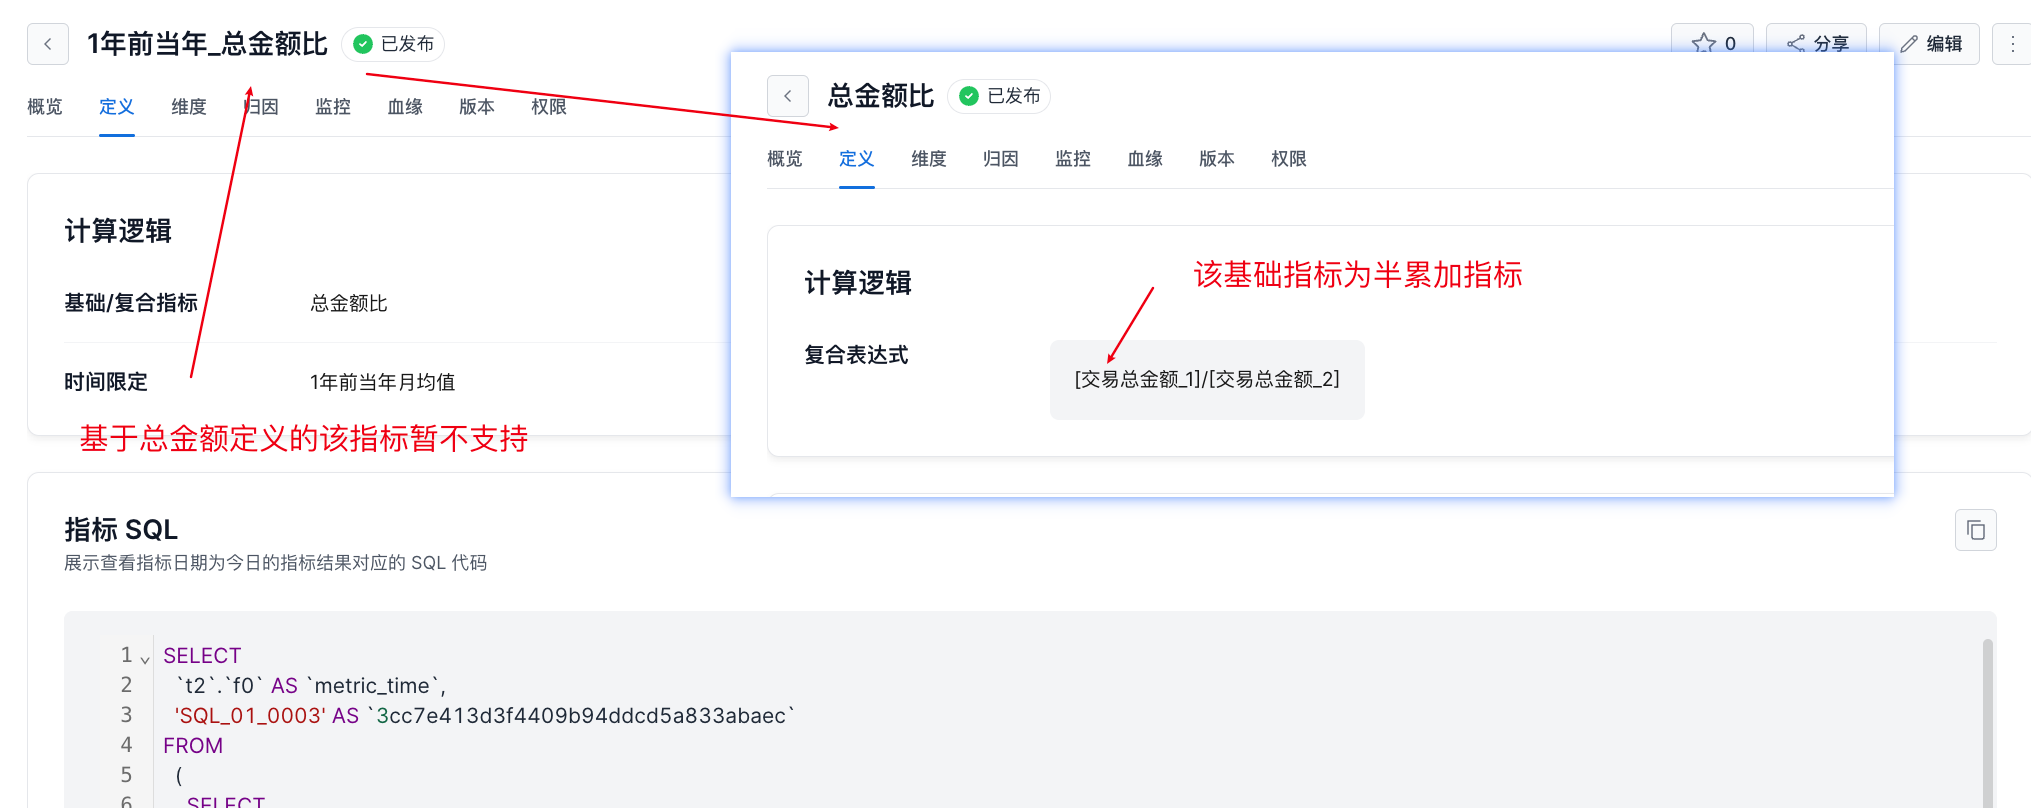Collapse the SQL code fold arrow on line 1
This screenshot has height=808, width=2031.
[x=145, y=659]
